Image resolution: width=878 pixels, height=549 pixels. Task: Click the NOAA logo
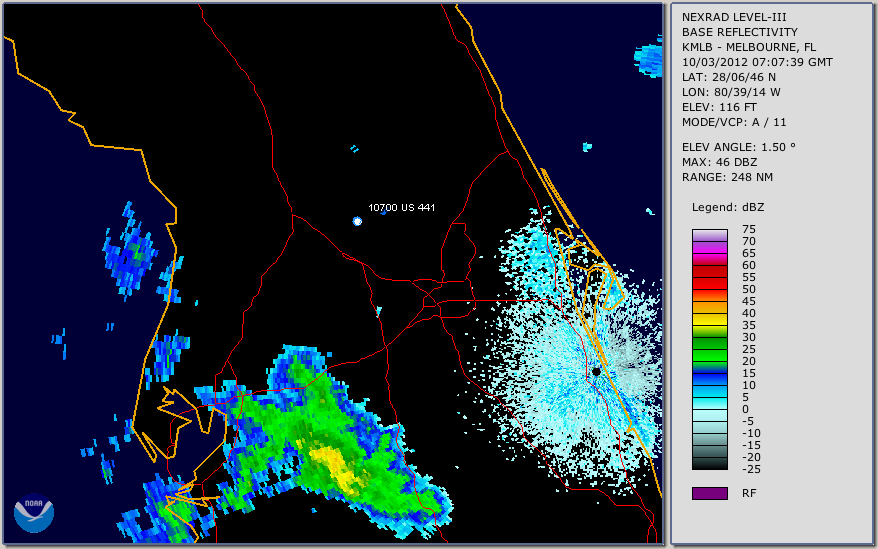(34, 513)
